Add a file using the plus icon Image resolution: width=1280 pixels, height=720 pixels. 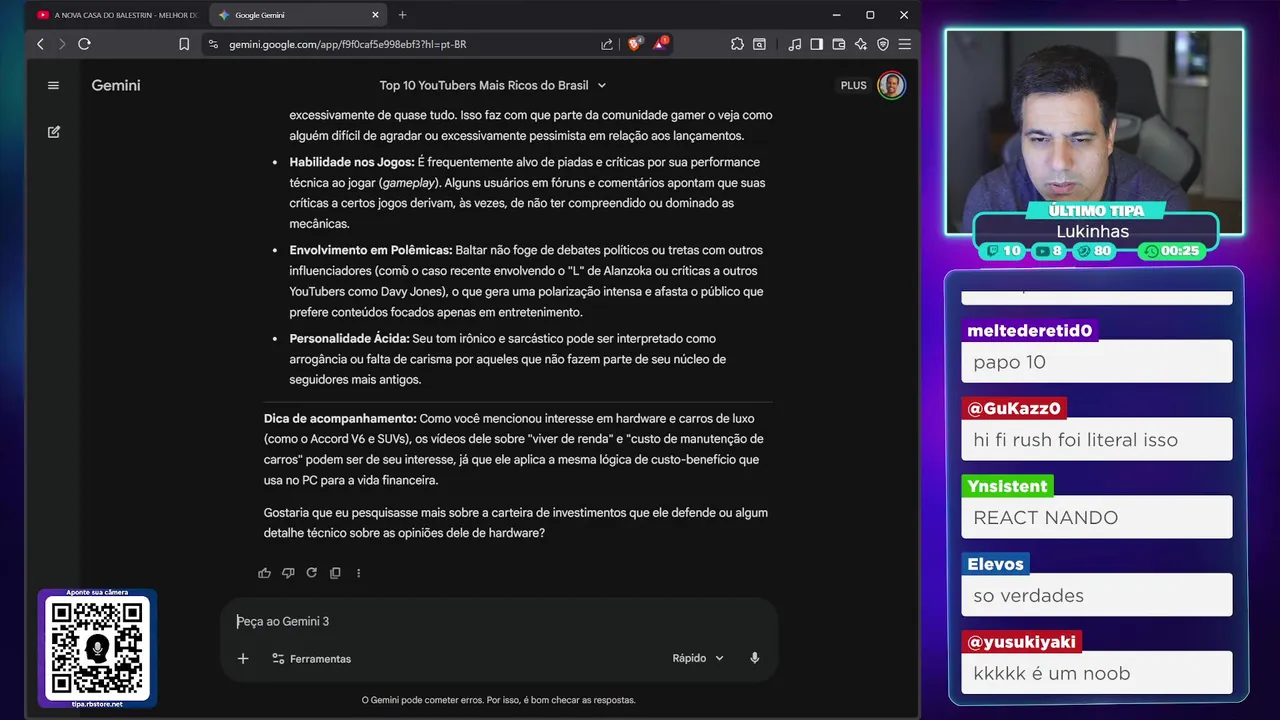pyautogui.click(x=243, y=658)
